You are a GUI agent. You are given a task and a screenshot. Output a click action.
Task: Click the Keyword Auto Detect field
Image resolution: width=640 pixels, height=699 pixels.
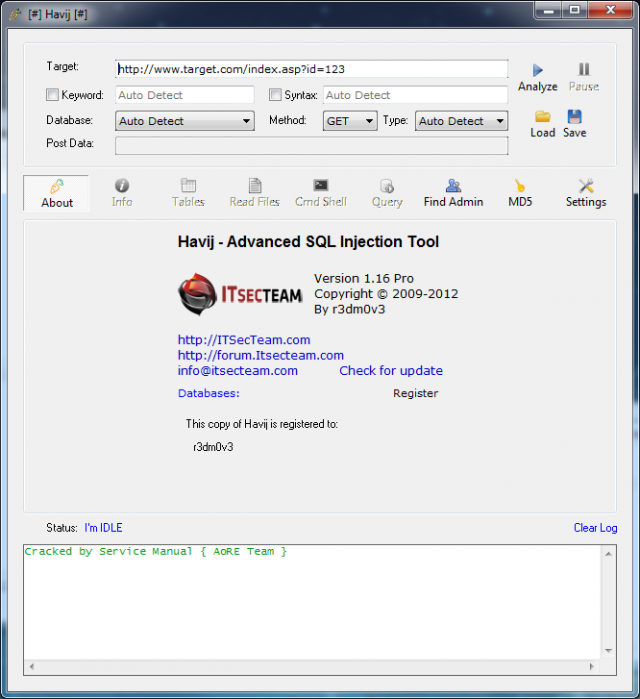185,95
